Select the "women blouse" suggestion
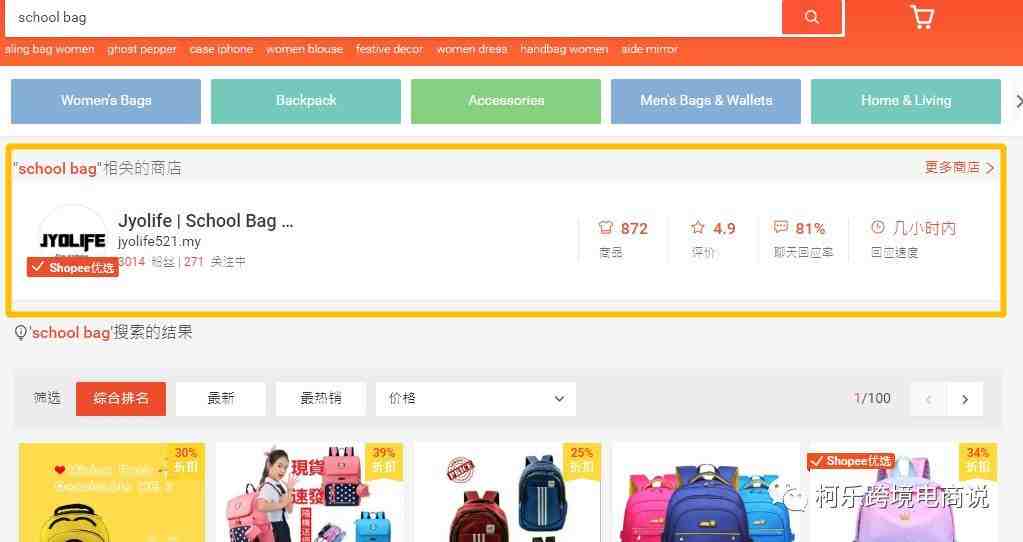The width and height of the screenshot is (1023, 542). point(304,49)
